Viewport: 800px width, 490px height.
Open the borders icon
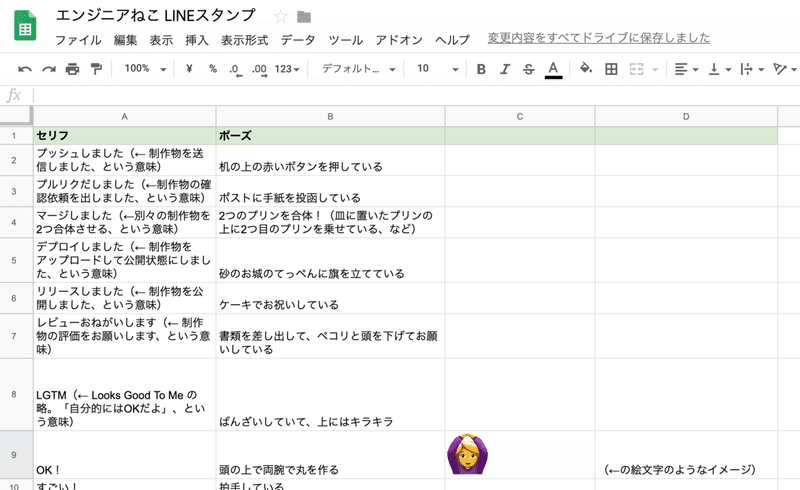point(611,69)
